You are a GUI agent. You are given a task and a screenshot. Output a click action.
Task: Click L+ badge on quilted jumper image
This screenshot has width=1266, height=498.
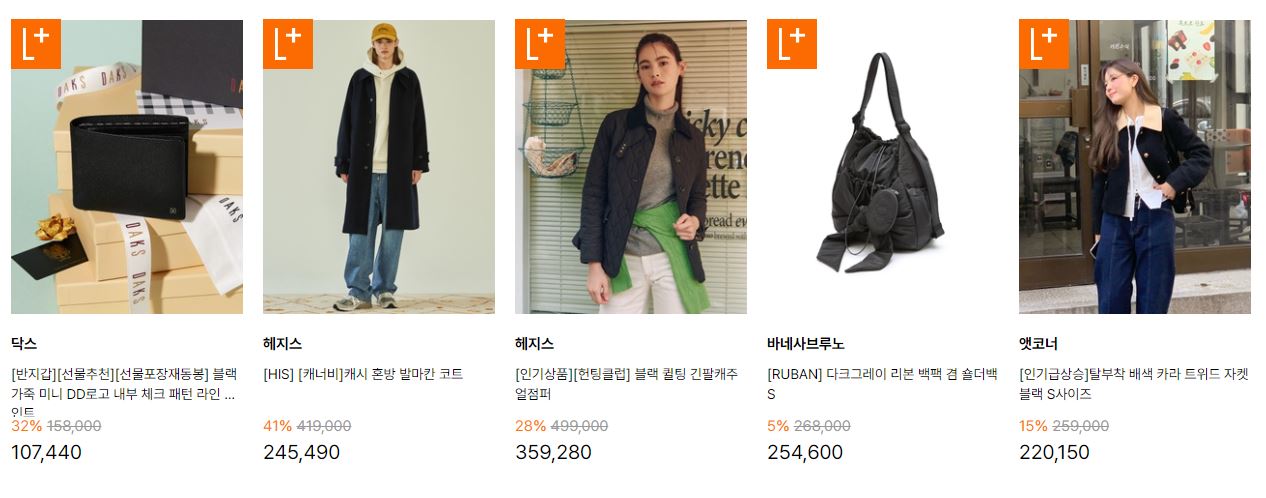pos(540,44)
